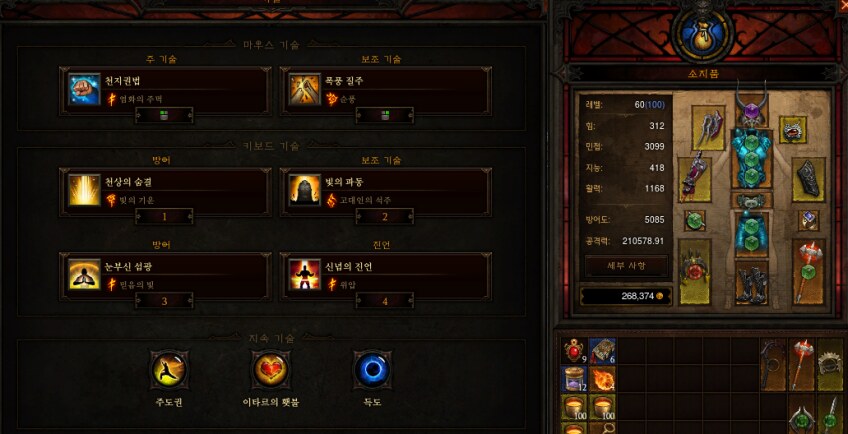
Task: Open the 천상의 숨결 skill slot
Action: pyautogui.click(x=165, y=192)
